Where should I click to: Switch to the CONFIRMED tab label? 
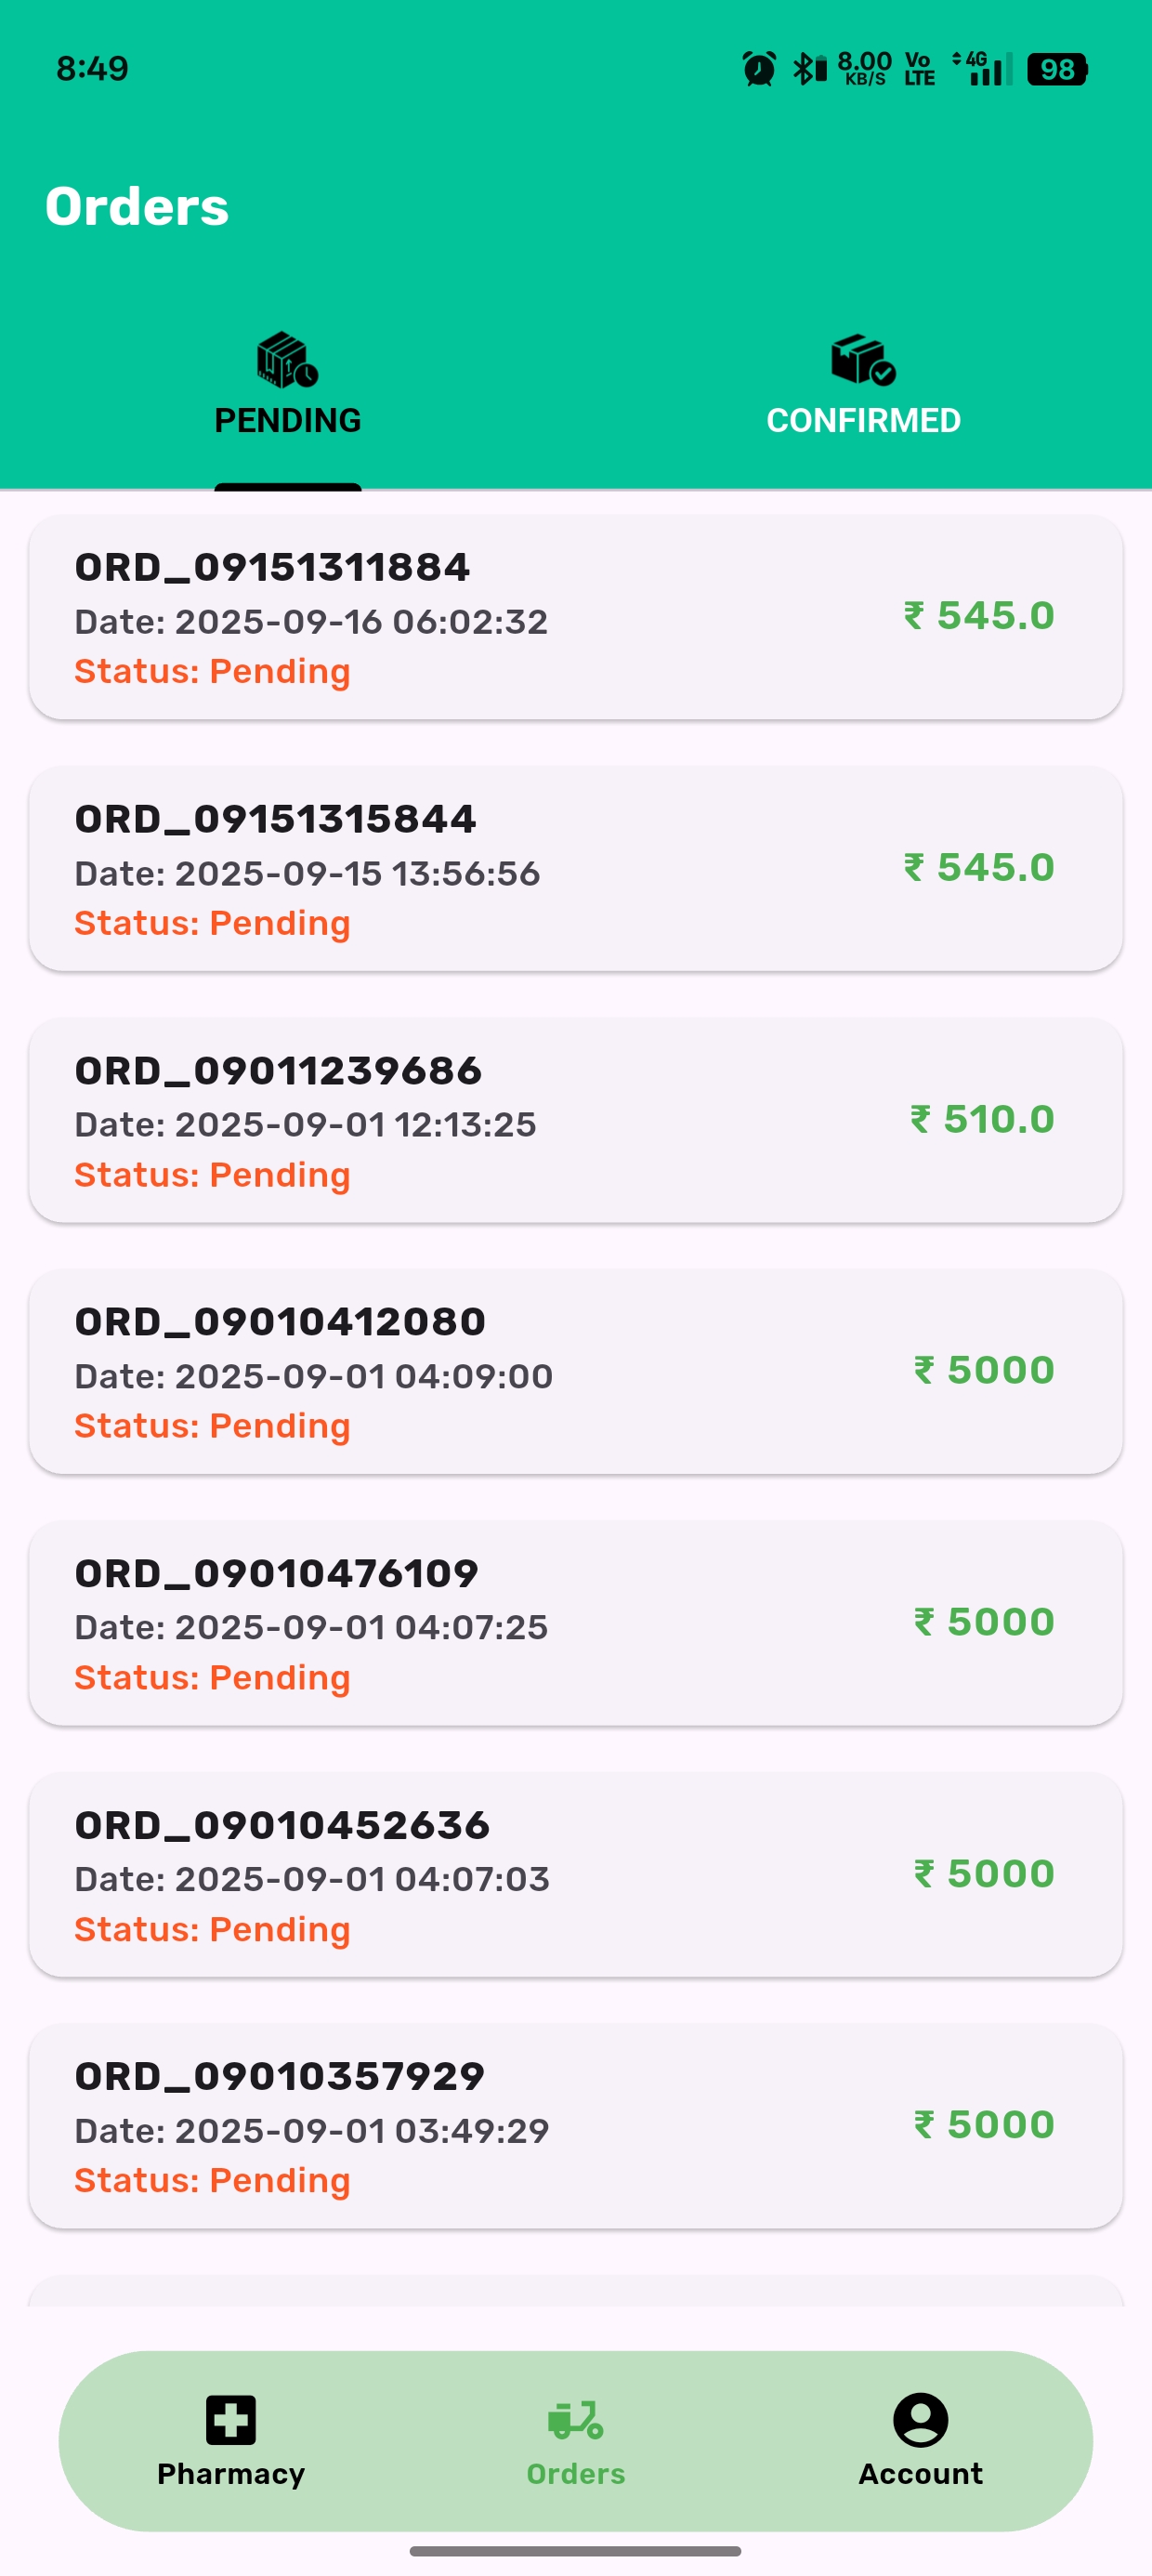863,420
